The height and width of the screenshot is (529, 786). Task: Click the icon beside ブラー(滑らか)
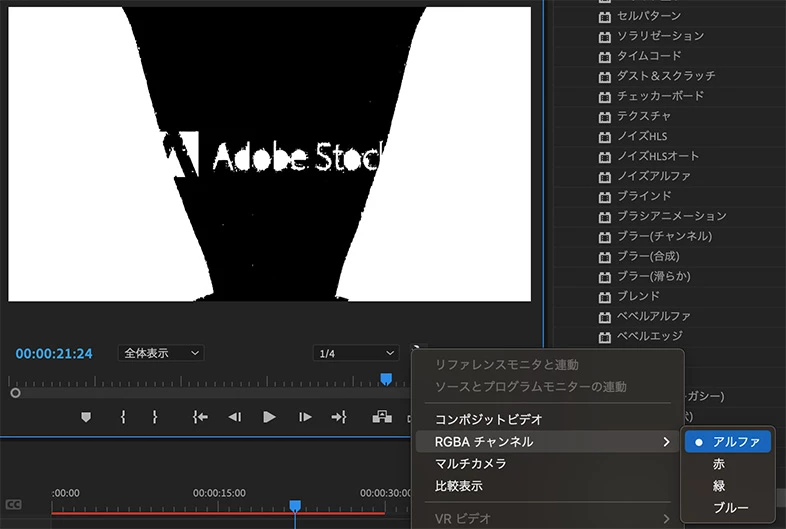(605, 277)
